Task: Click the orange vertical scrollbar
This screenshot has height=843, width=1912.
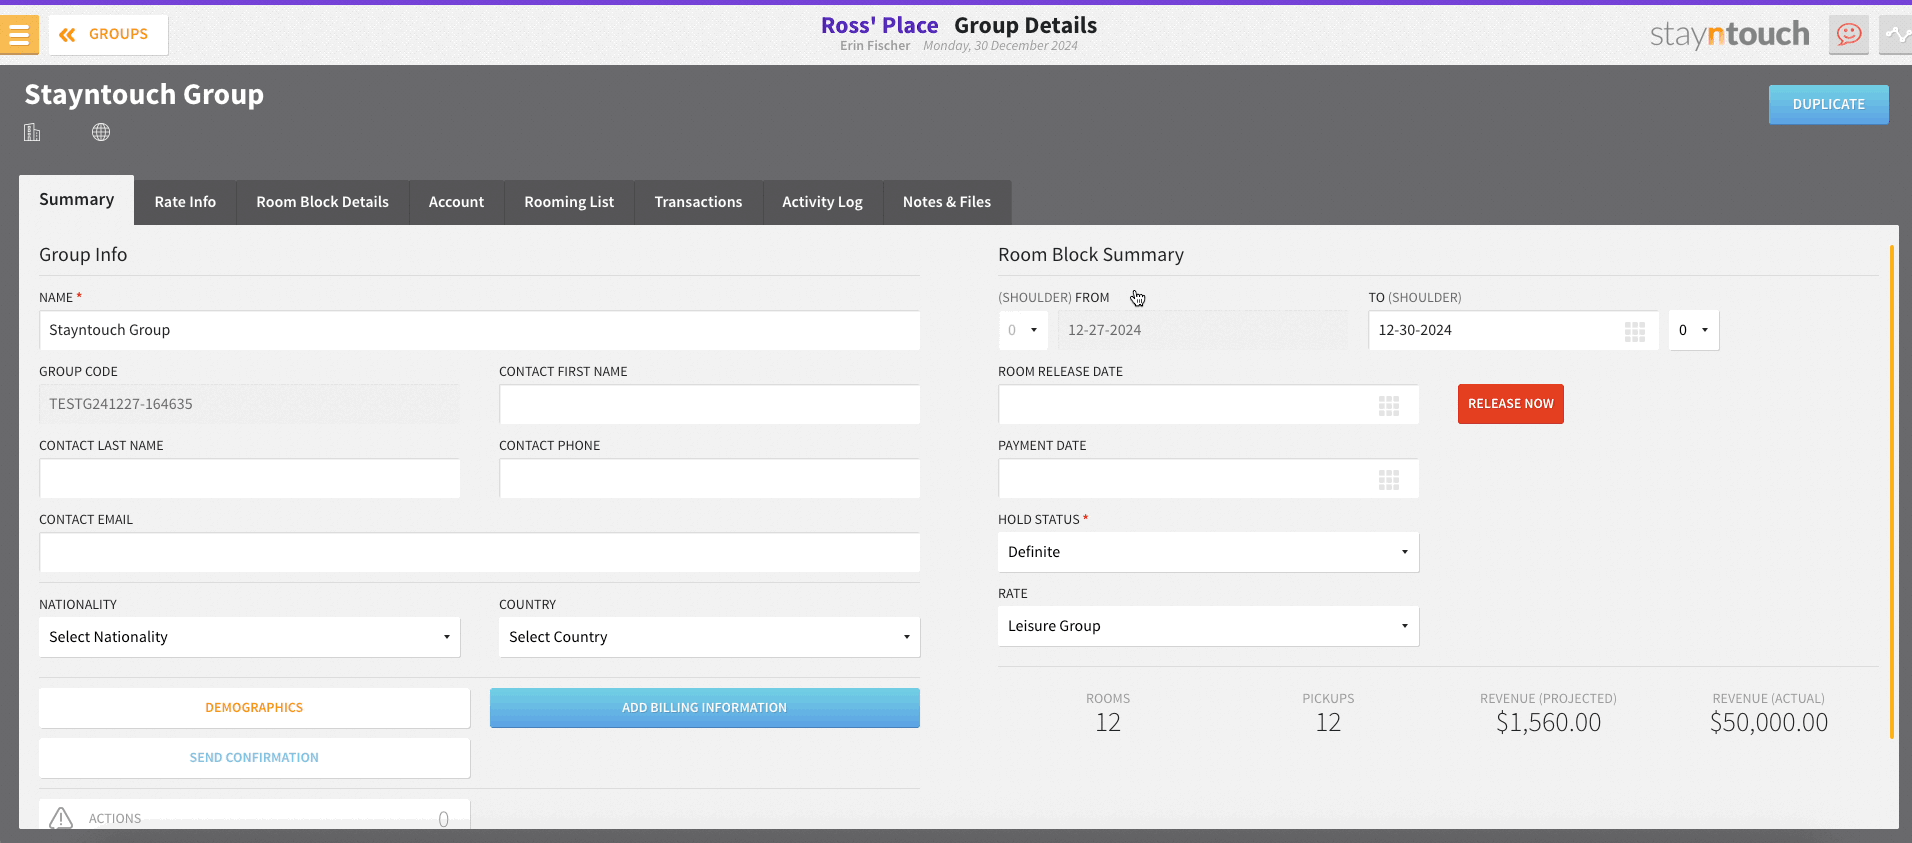Action: pyautogui.click(x=1891, y=491)
